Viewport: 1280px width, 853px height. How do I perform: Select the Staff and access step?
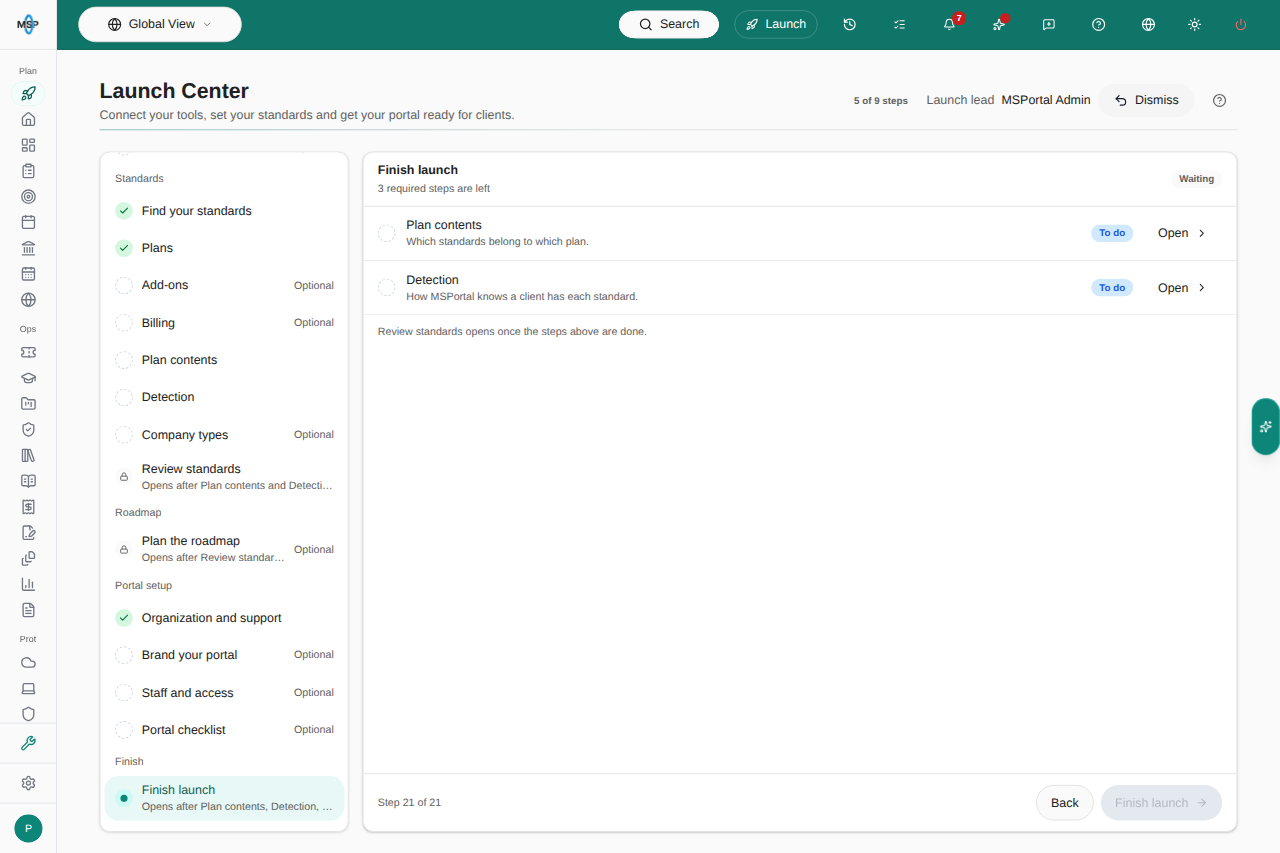(224, 693)
